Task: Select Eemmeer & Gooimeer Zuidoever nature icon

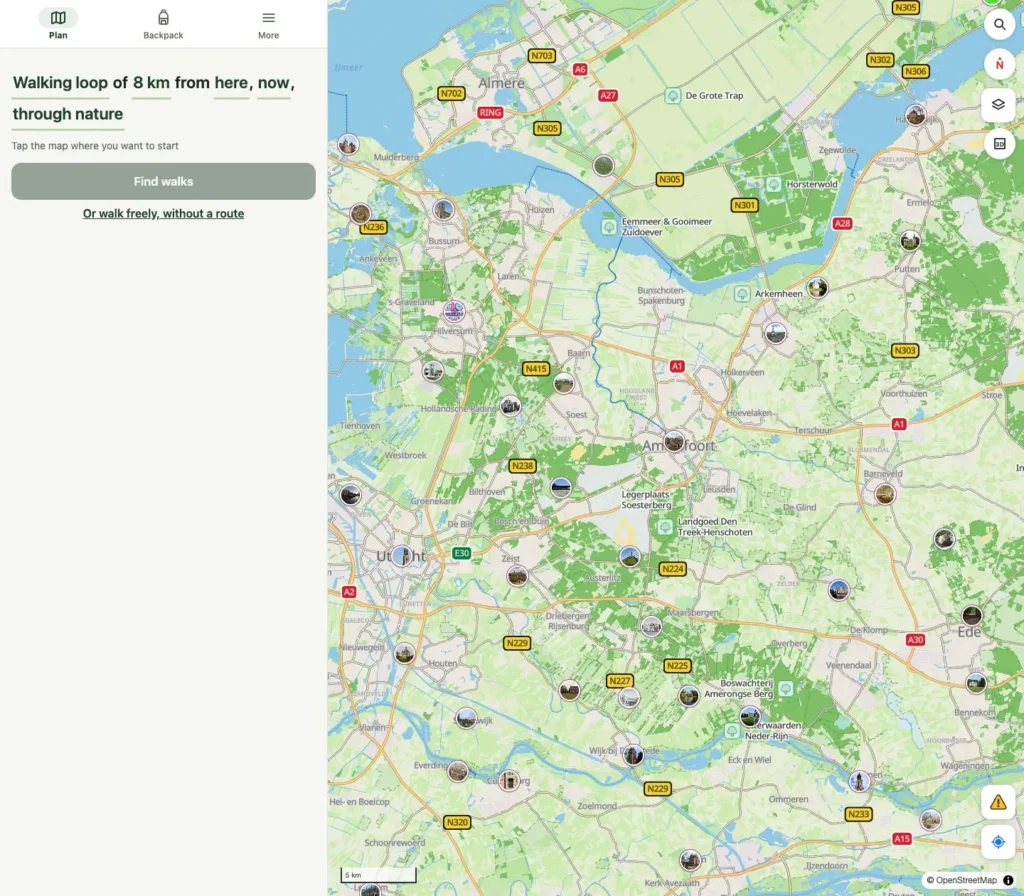Action: tap(609, 227)
